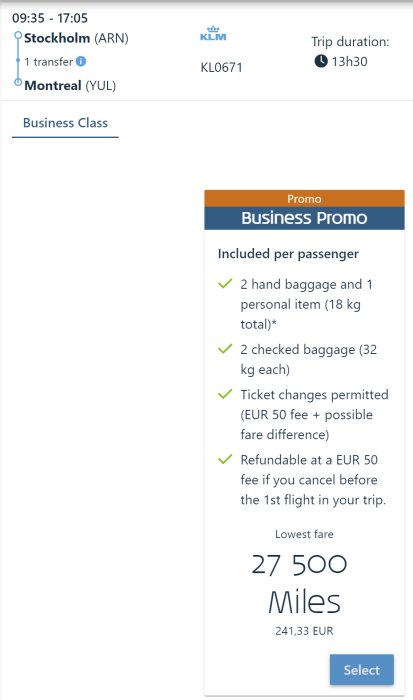Click flight number KL0671
The width and height of the screenshot is (413, 700).
pyautogui.click(x=221, y=67)
